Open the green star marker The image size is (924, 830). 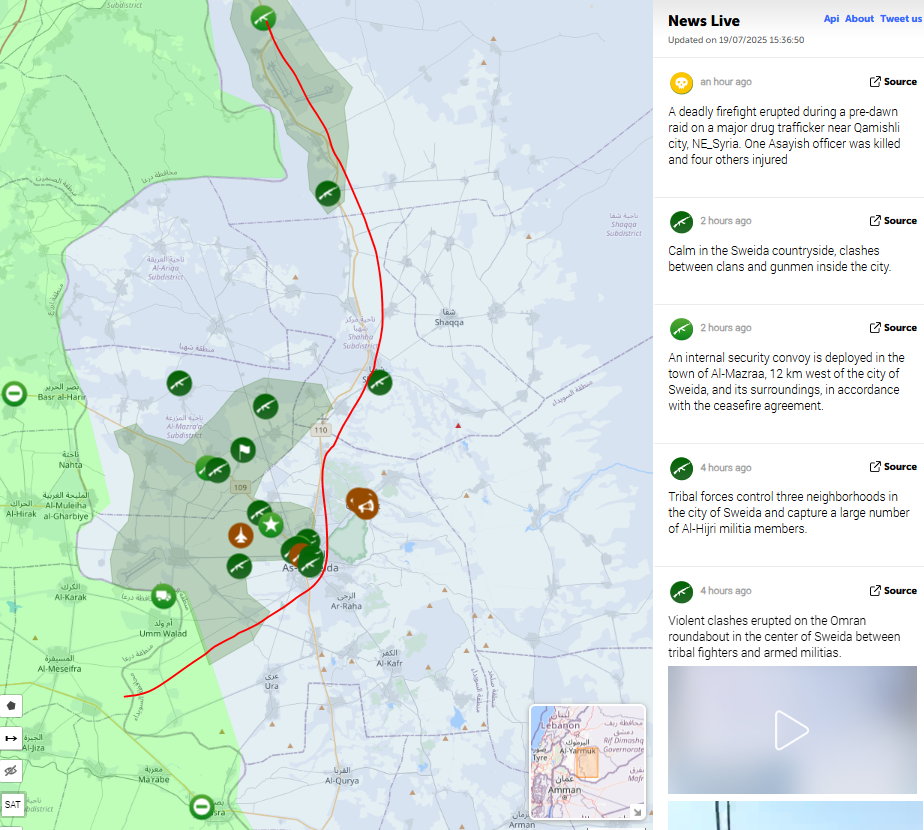tap(270, 524)
